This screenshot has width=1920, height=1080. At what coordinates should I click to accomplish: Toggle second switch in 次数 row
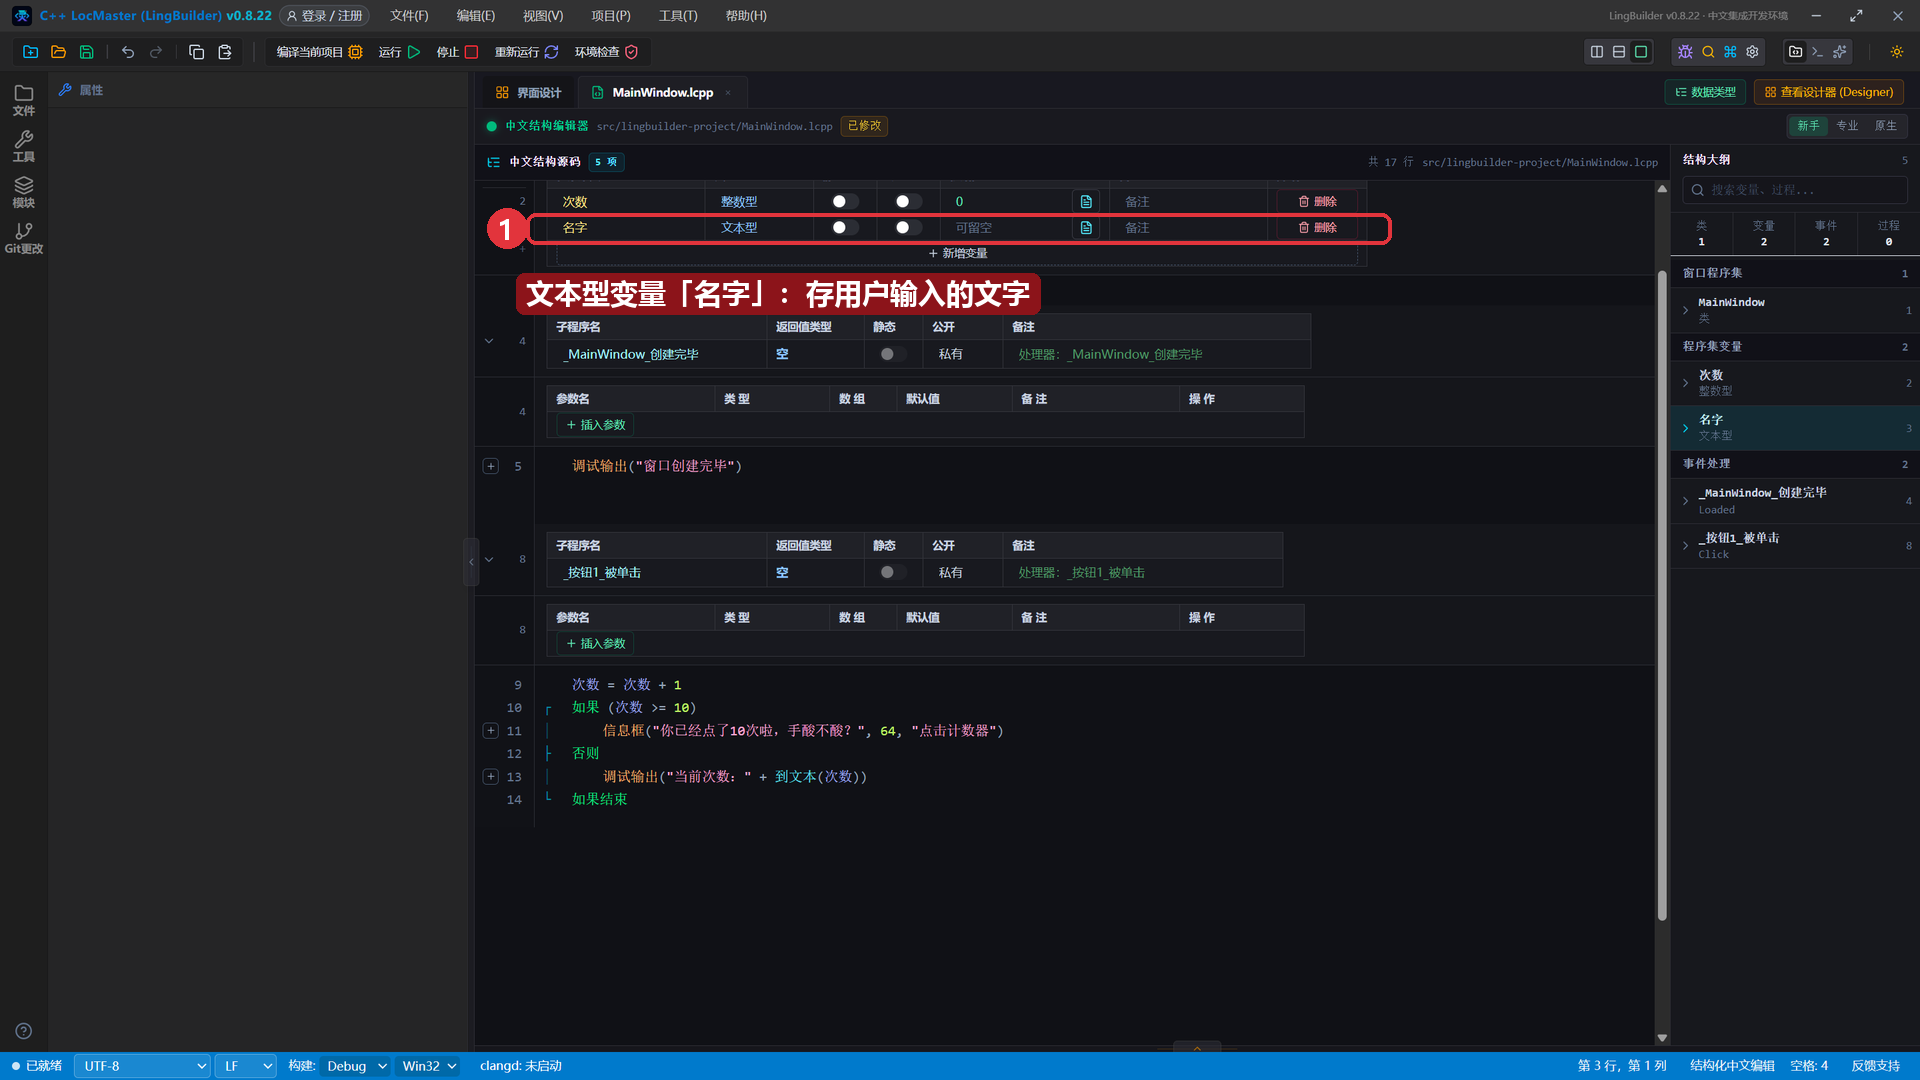(908, 202)
